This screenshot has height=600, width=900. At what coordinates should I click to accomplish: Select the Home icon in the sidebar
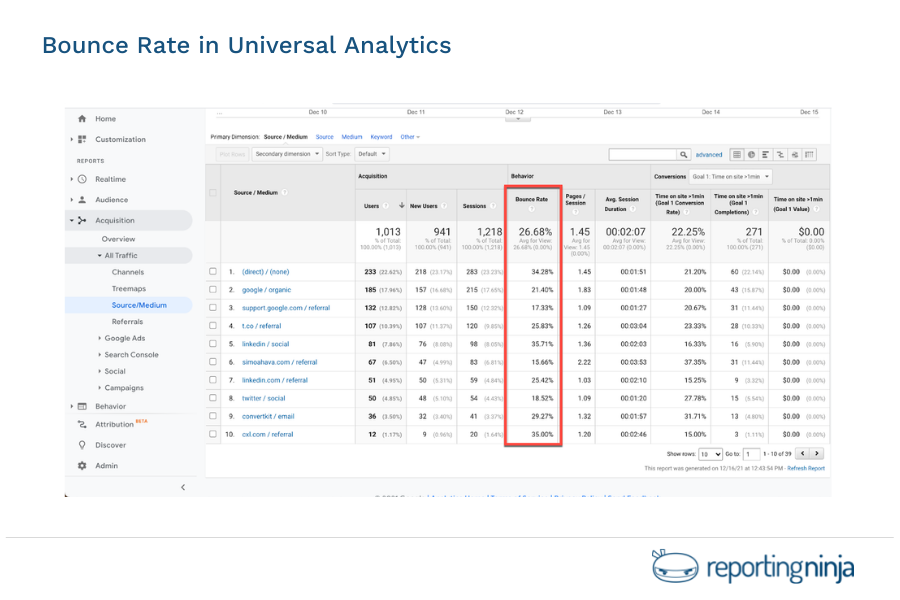[84, 119]
